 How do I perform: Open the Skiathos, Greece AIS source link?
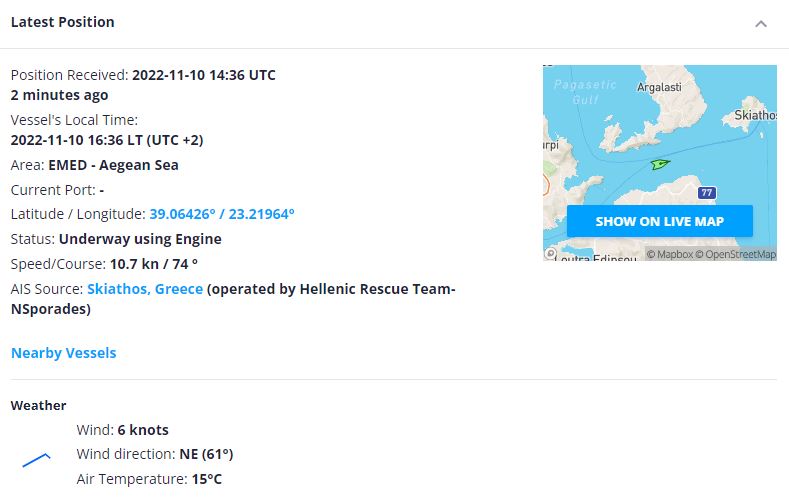pyautogui.click(x=145, y=289)
